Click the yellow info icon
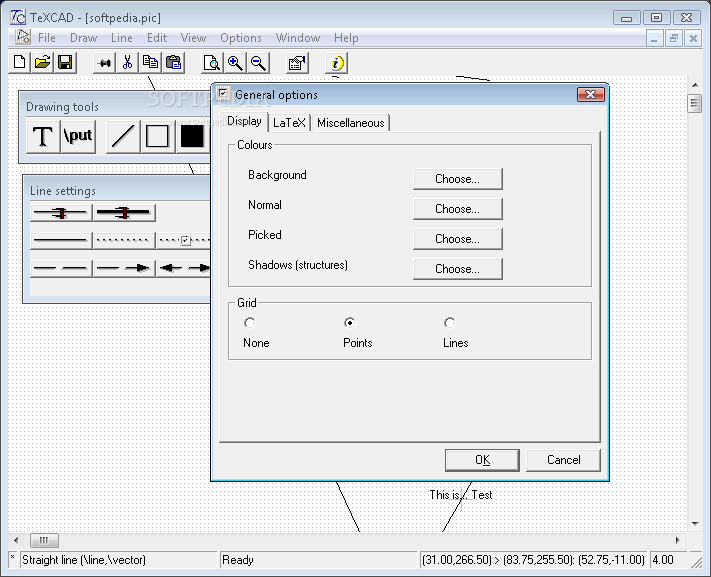The width and height of the screenshot is (711, 577). coord(336,63)
